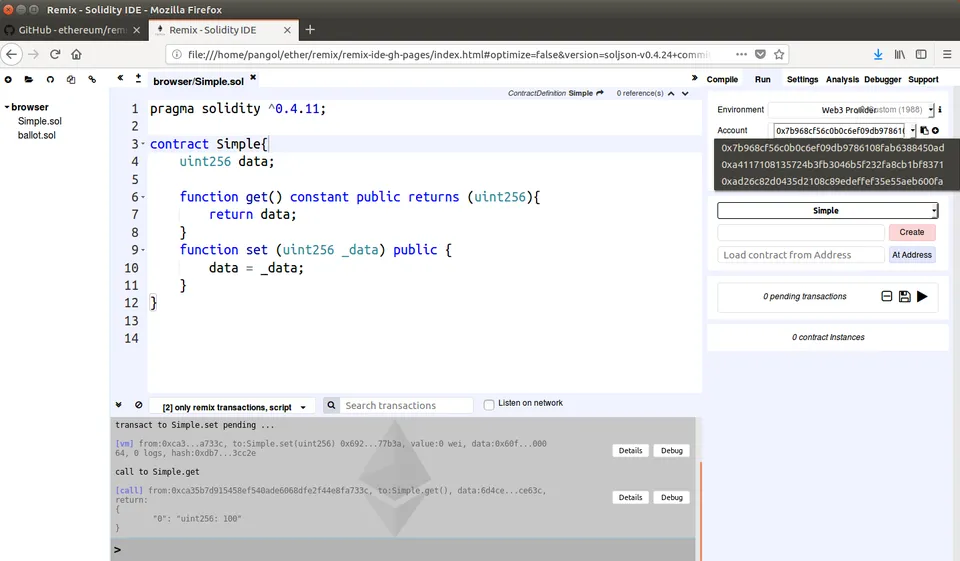Go to previous reference up arrow

(671, 94)
